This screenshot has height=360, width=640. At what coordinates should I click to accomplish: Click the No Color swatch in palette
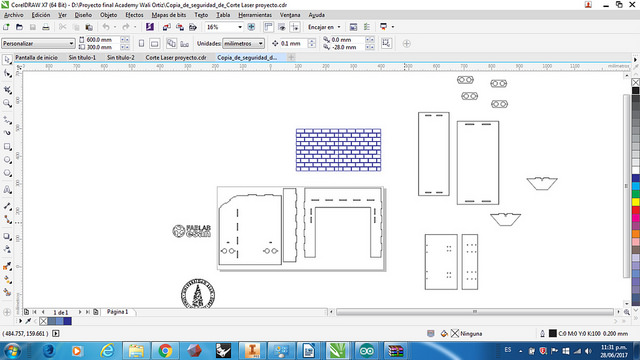coord(636,82)
